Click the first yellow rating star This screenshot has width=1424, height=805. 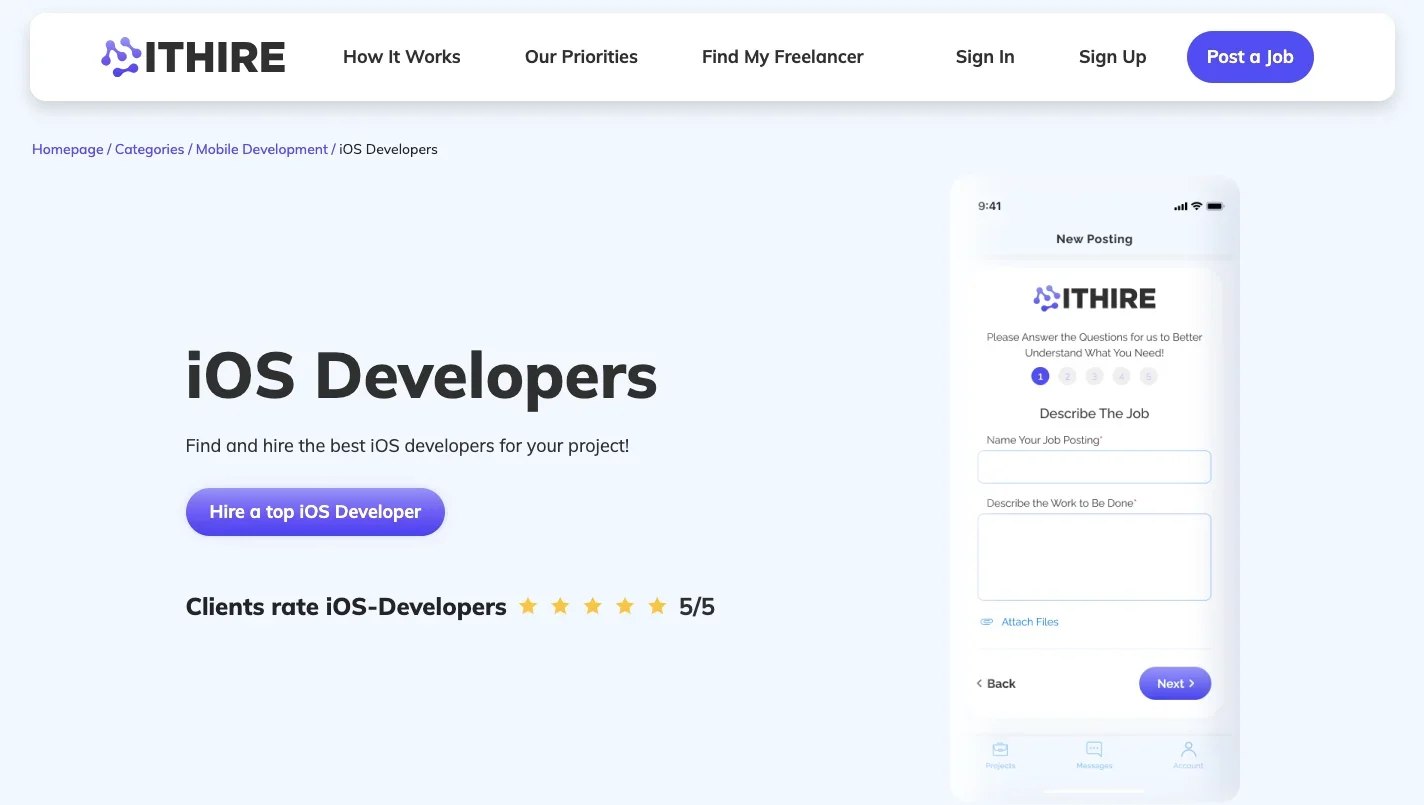(x=528, y=606)
